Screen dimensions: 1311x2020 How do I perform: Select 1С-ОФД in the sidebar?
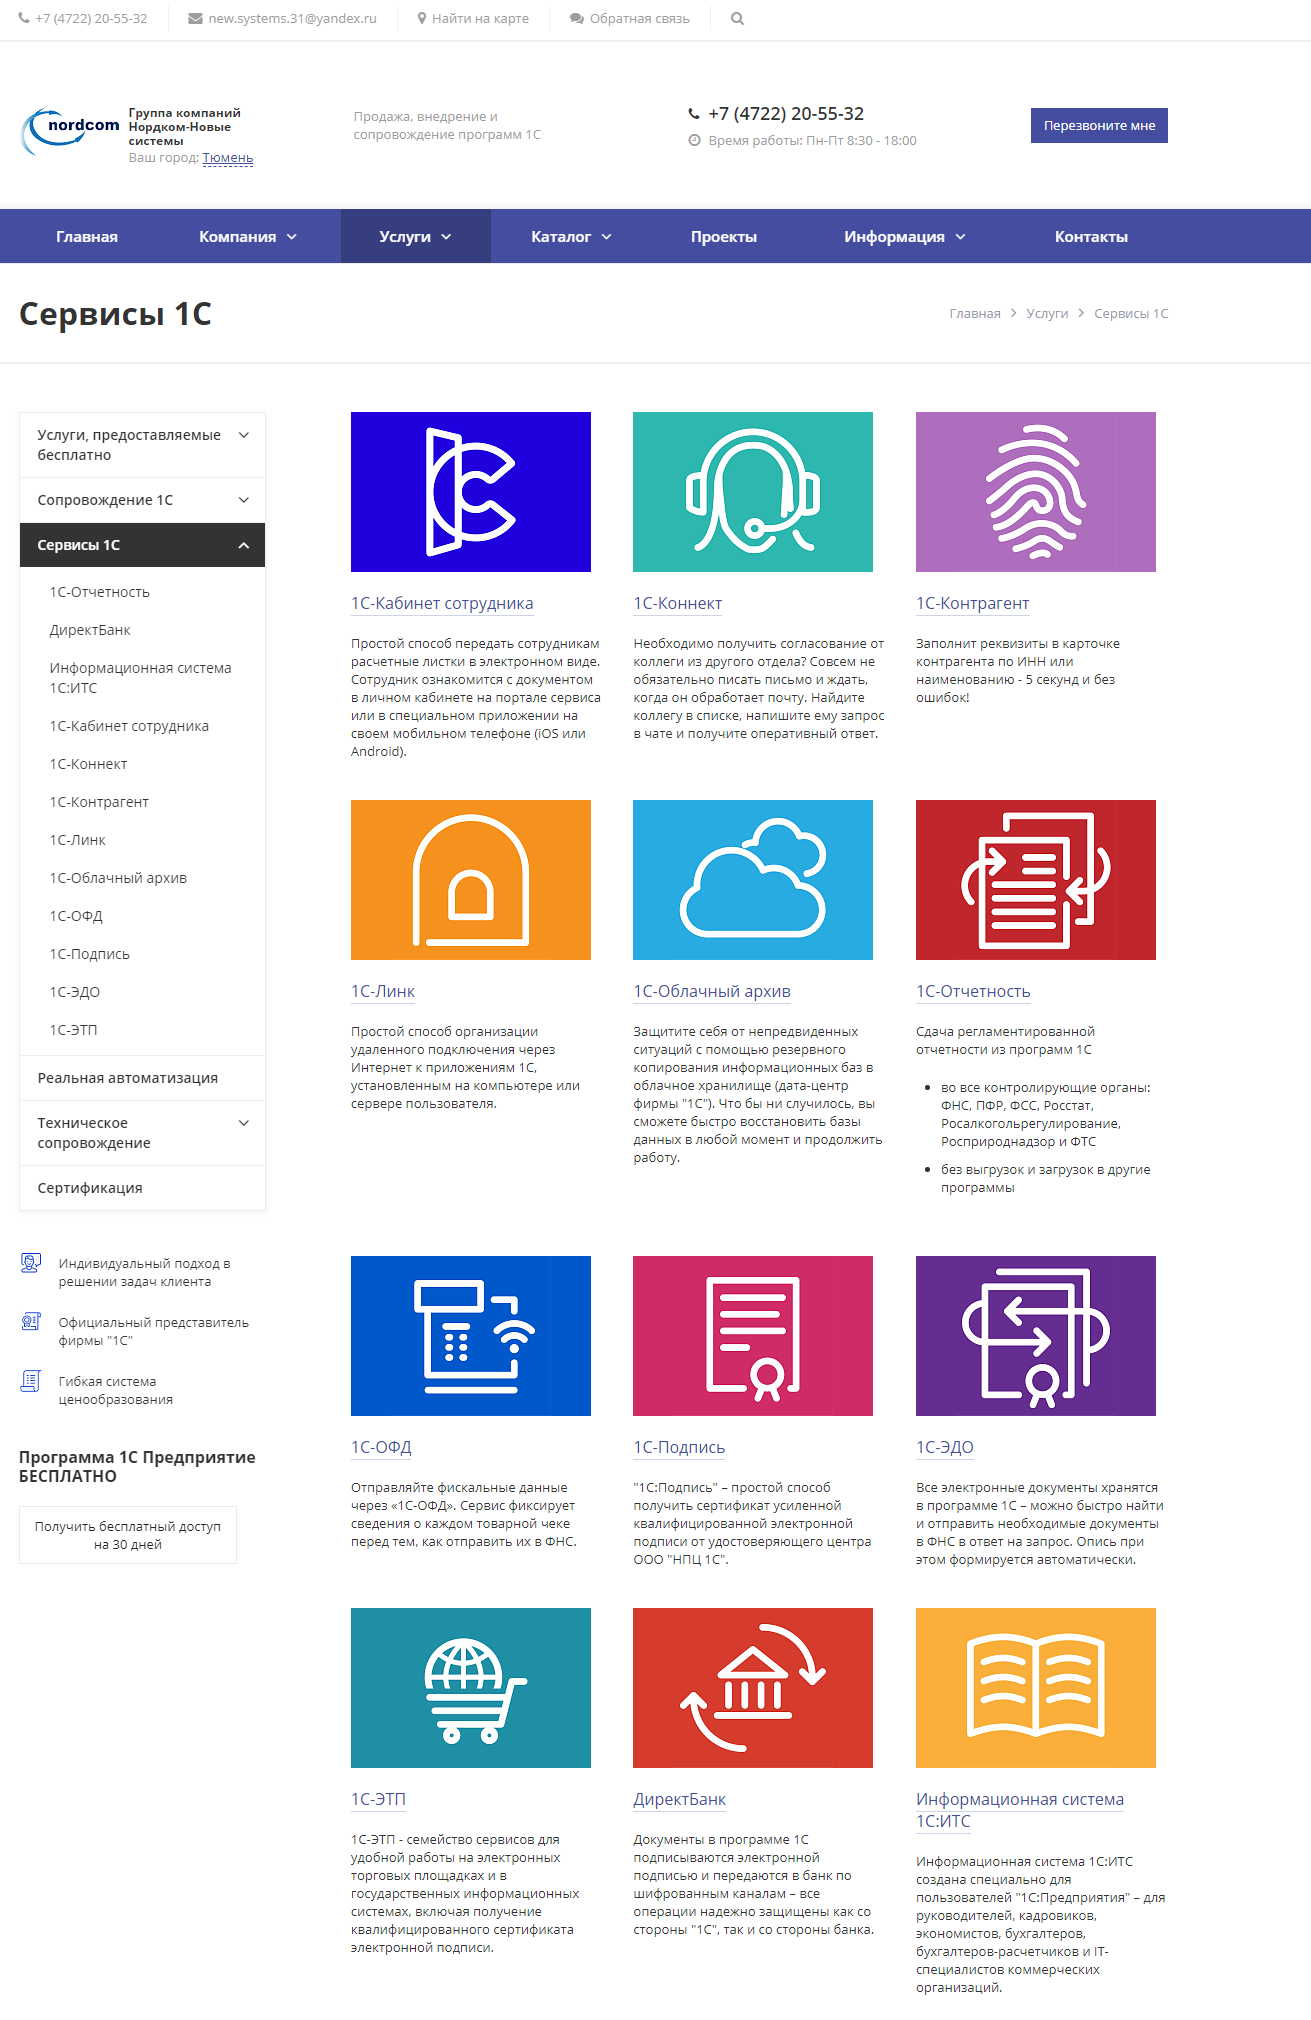point(76,916)
